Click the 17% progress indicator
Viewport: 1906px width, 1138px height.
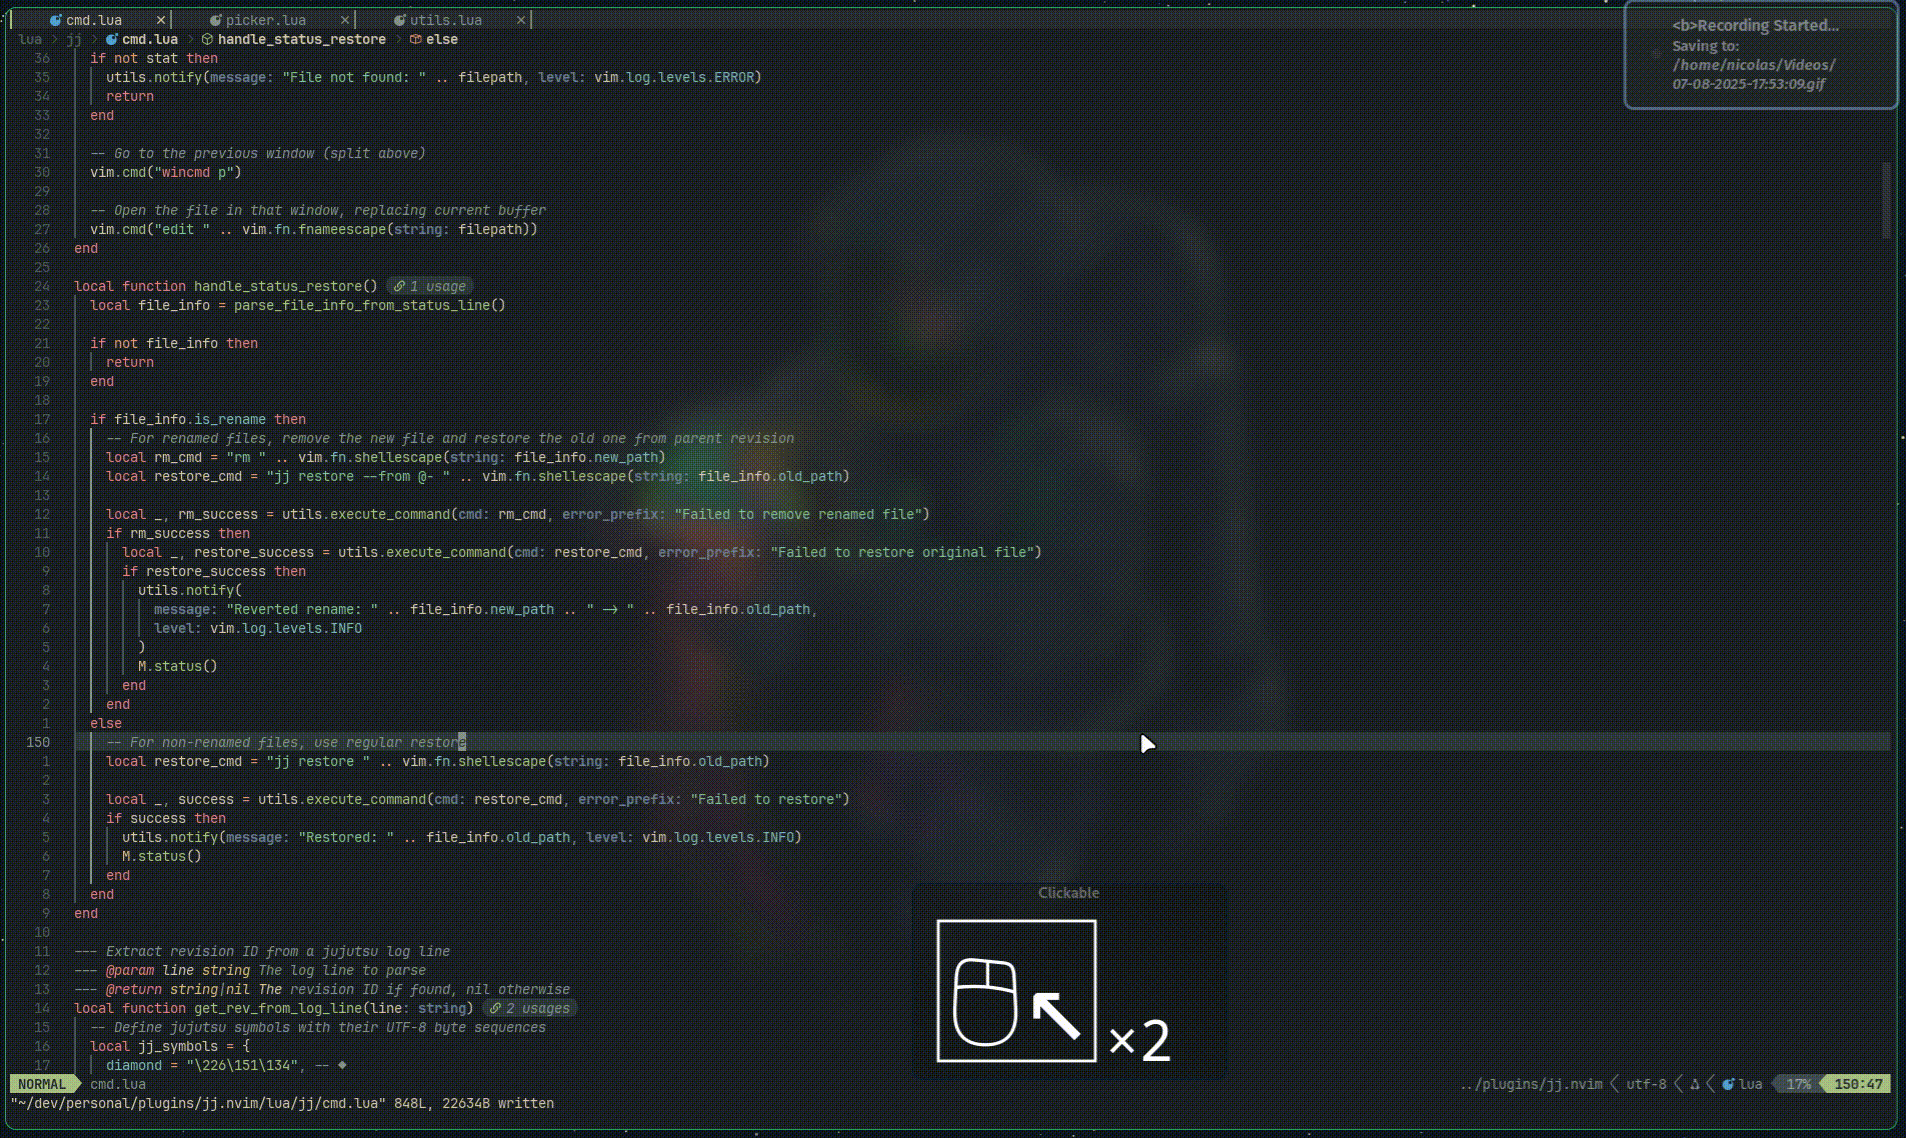click(1799, 1084)
